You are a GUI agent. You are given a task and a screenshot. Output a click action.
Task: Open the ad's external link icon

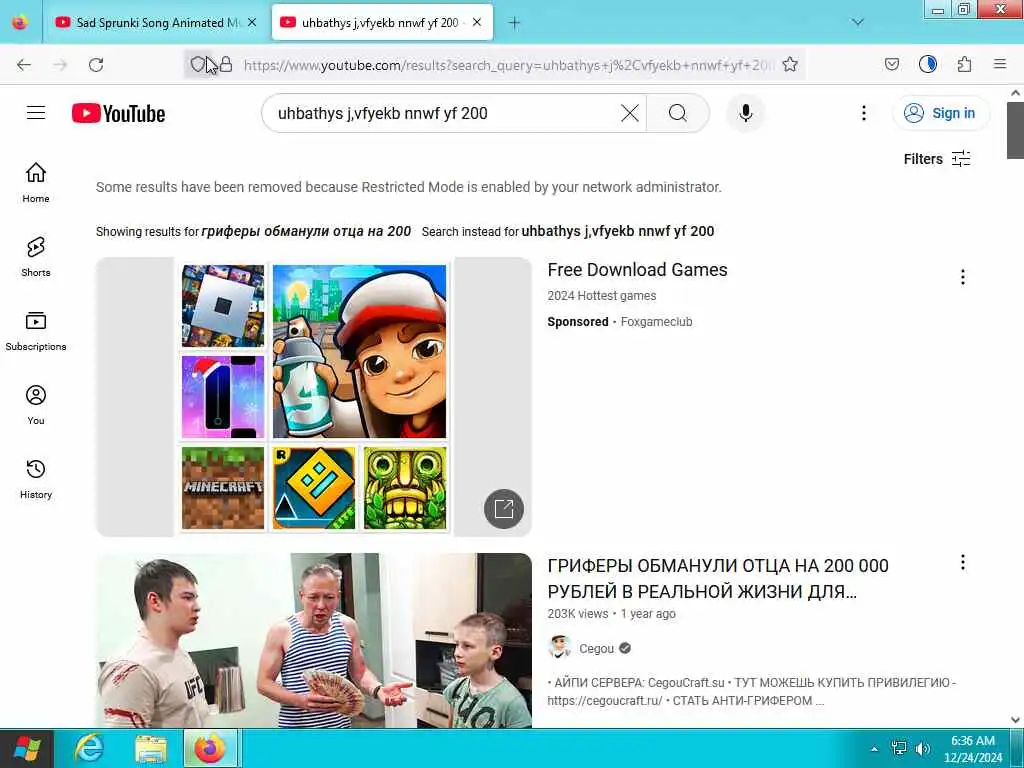click(504, 509)
